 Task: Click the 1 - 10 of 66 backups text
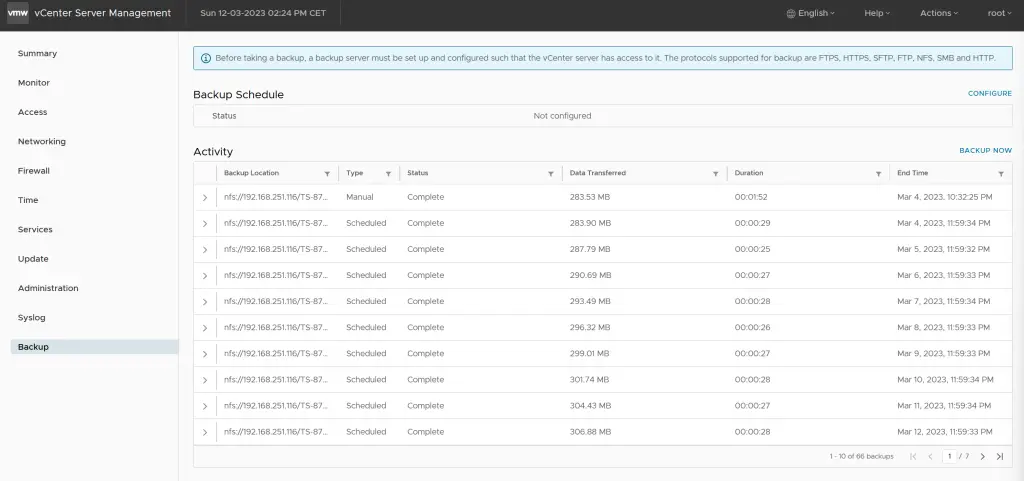tap(861, 456)
